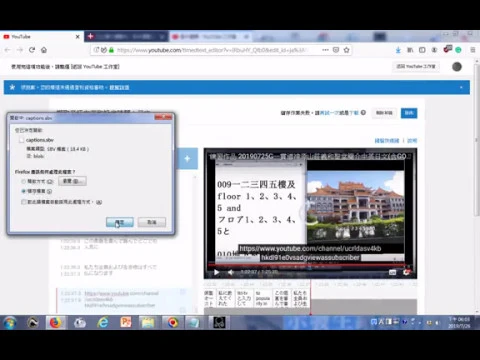Open the Windows Start orb
480x360 pixels.
(x=10, y=322)
